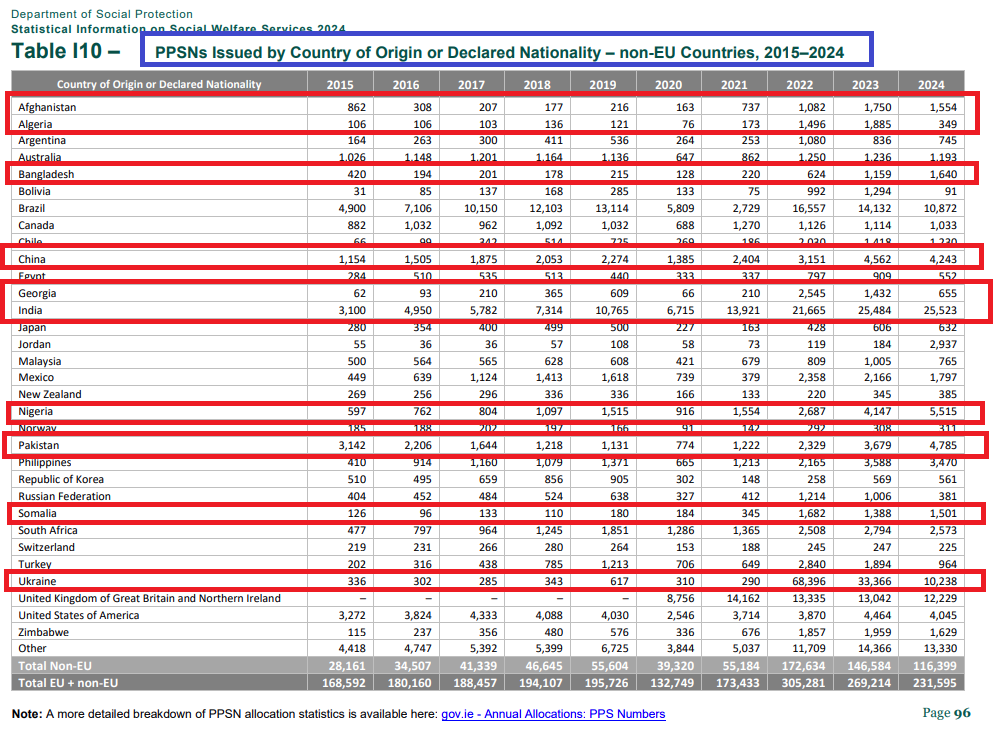Click the United Kingdom of Great Britain row label
This screenshot has height=746, width=994.
click(149, 598)
